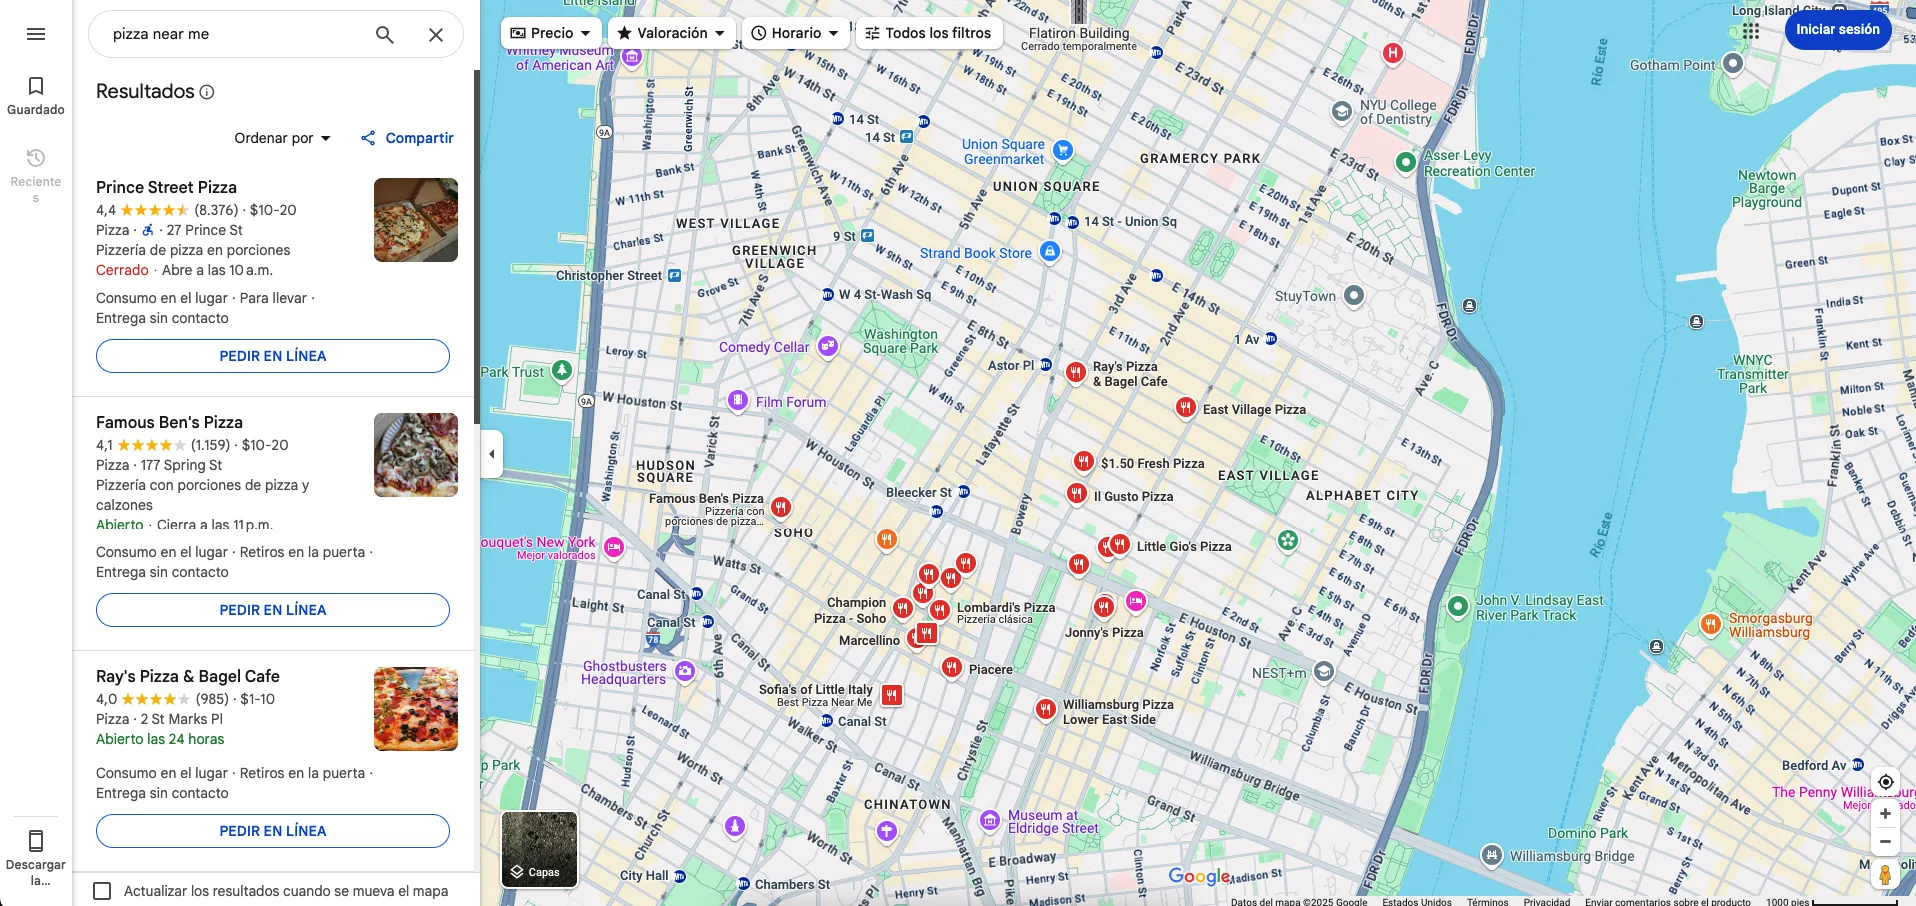Open Famous Ben's Pizza listing title
The image size is (1916, 906).
pyautogui.click(x=169, y=422)
